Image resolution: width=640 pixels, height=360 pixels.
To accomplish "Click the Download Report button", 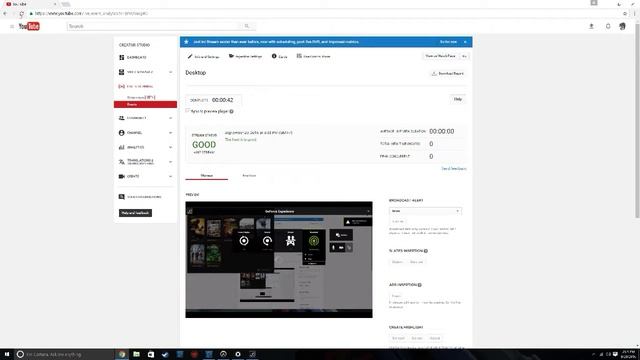I will [448, 74].
